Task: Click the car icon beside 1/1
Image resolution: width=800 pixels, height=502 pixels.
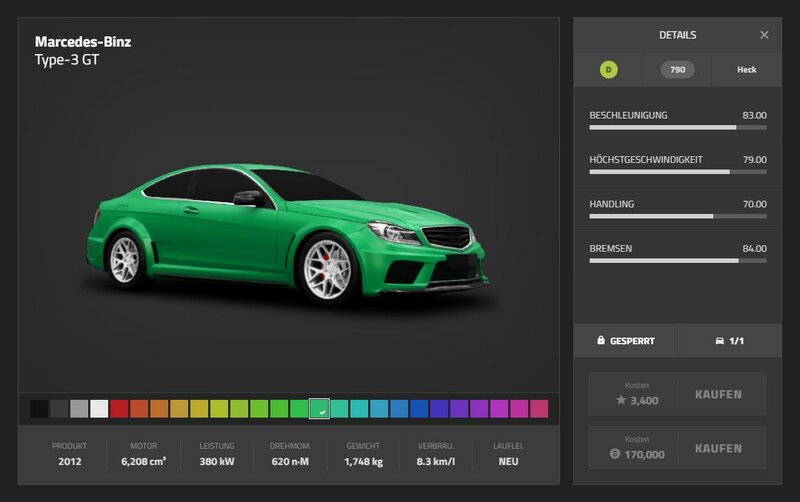Action: 719,341
